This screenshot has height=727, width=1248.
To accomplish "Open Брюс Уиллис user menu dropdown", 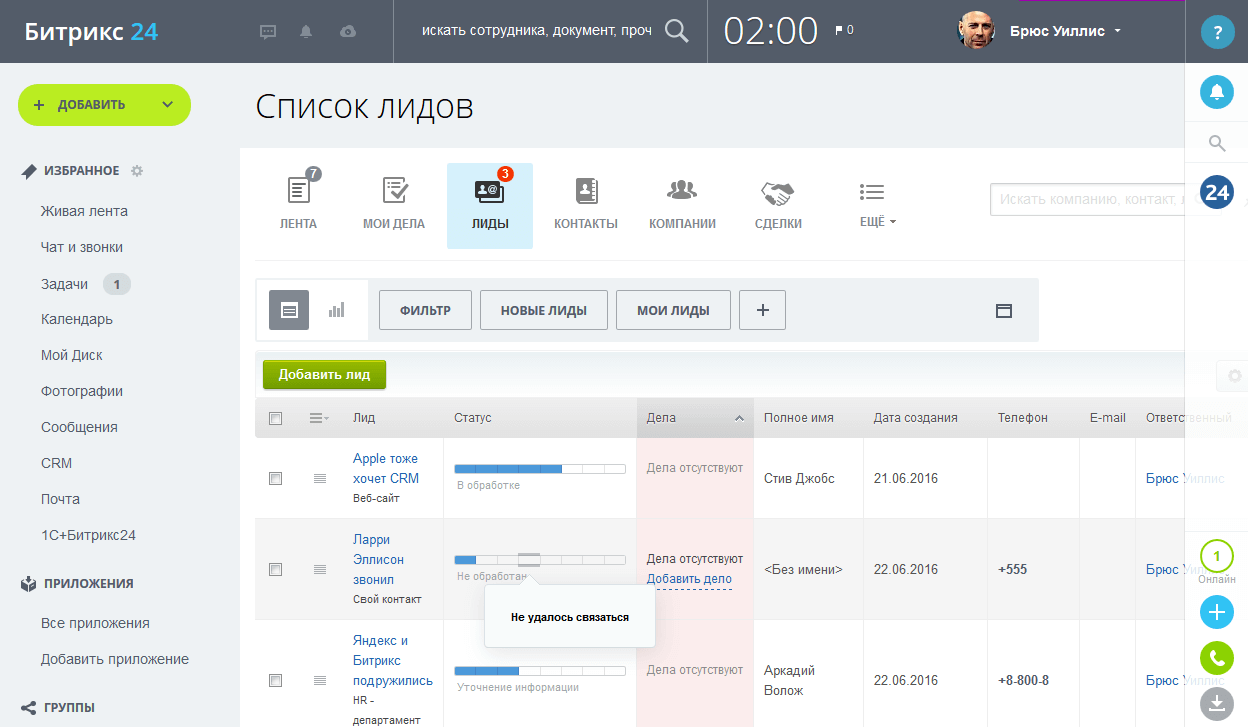I will pos(1067,31).
